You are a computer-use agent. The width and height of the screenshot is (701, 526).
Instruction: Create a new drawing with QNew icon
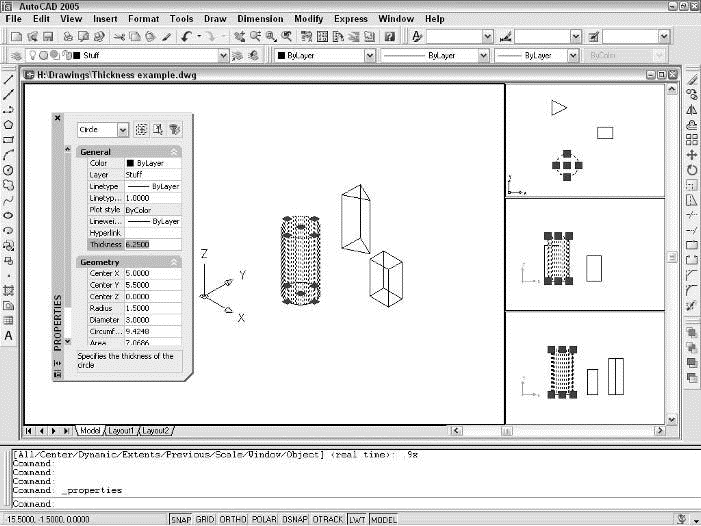[x=17, y=37]
